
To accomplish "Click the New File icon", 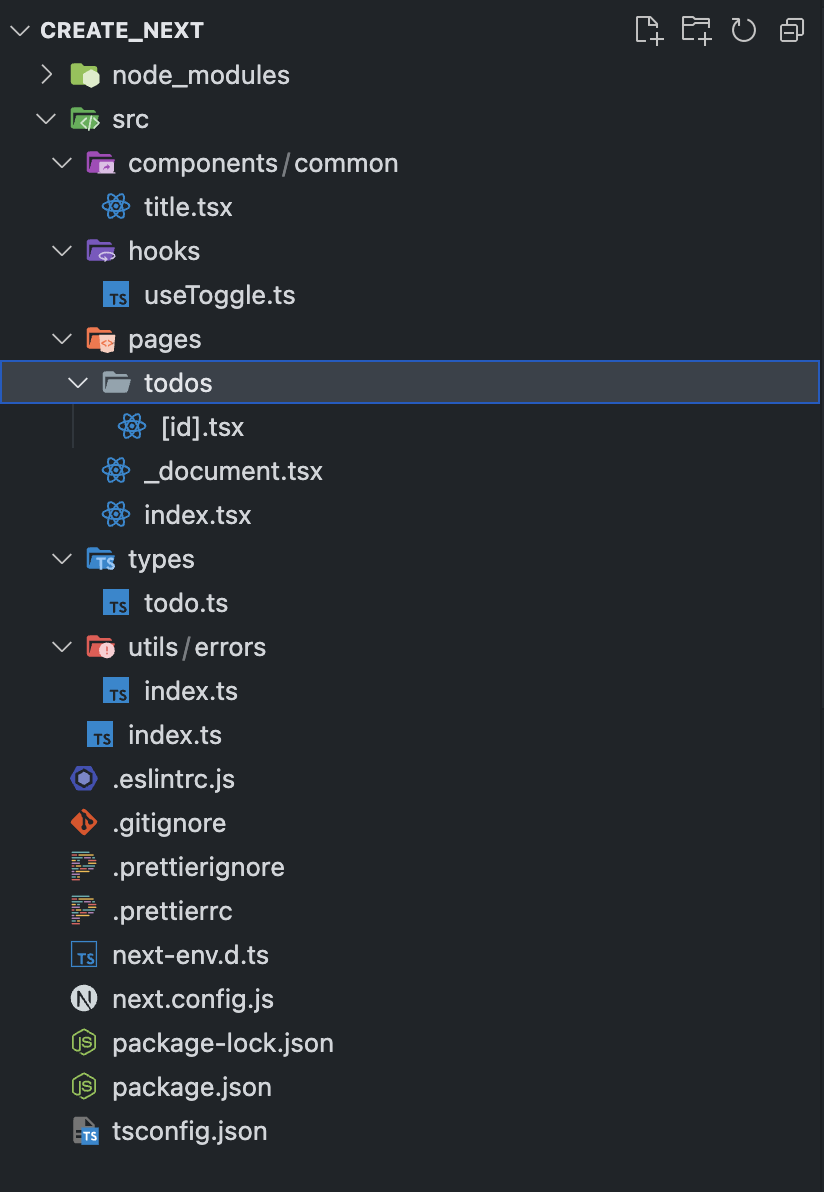I will click(x=648, y=30).
